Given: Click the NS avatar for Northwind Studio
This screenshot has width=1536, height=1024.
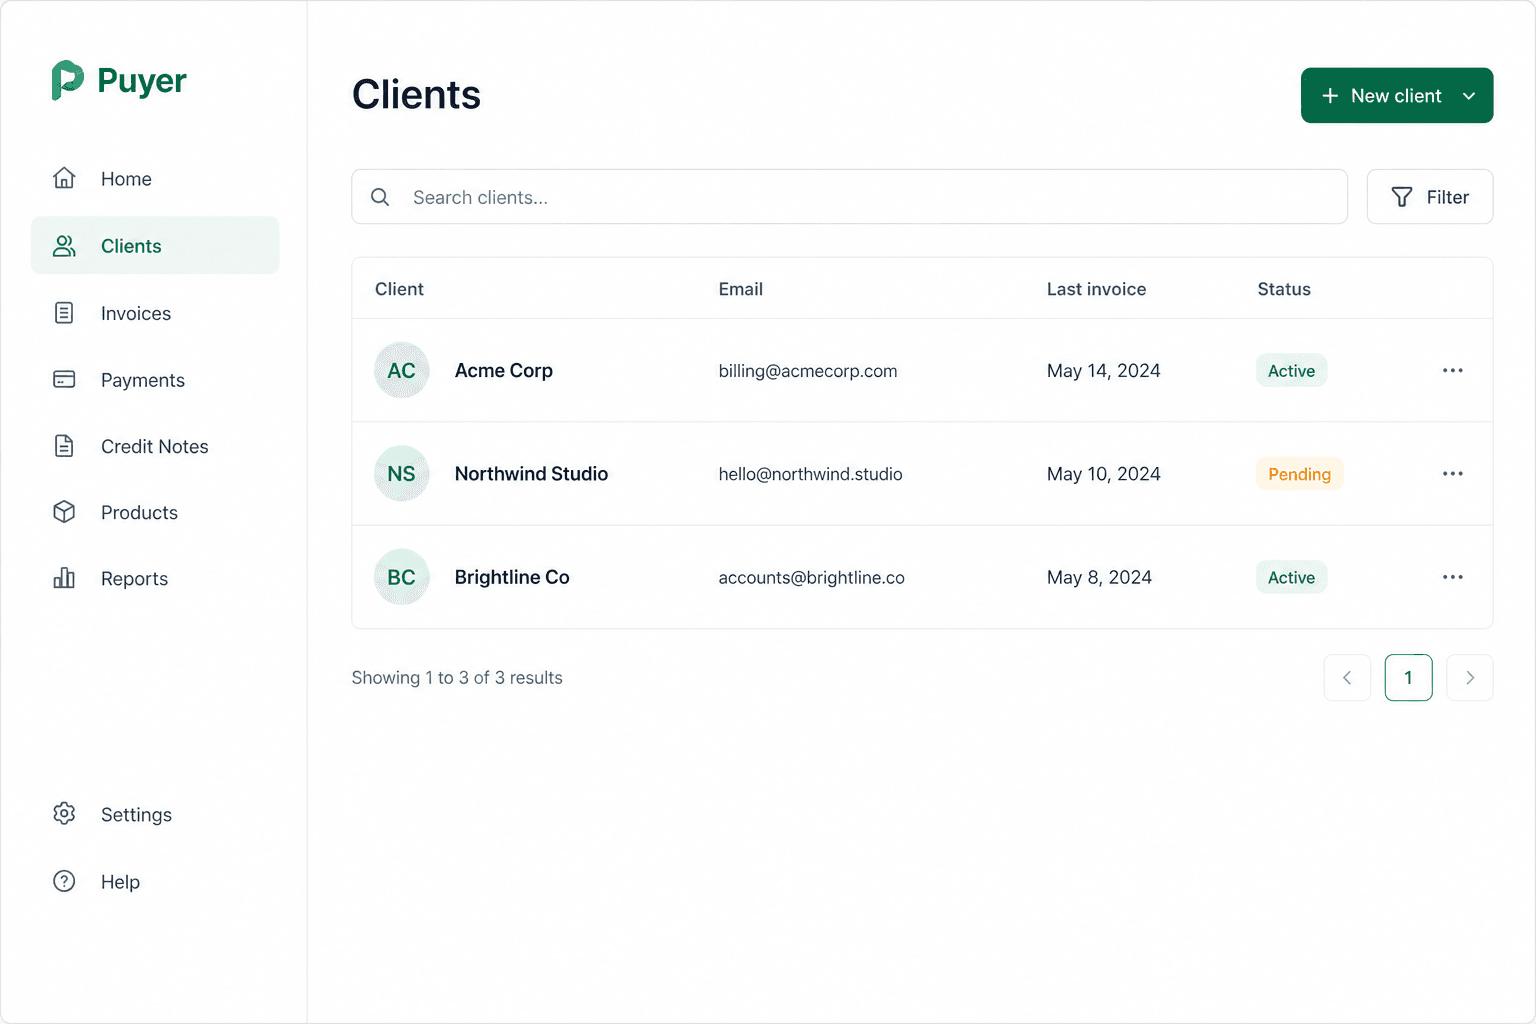Looking at the screenshot, I should tap(401, 473).
